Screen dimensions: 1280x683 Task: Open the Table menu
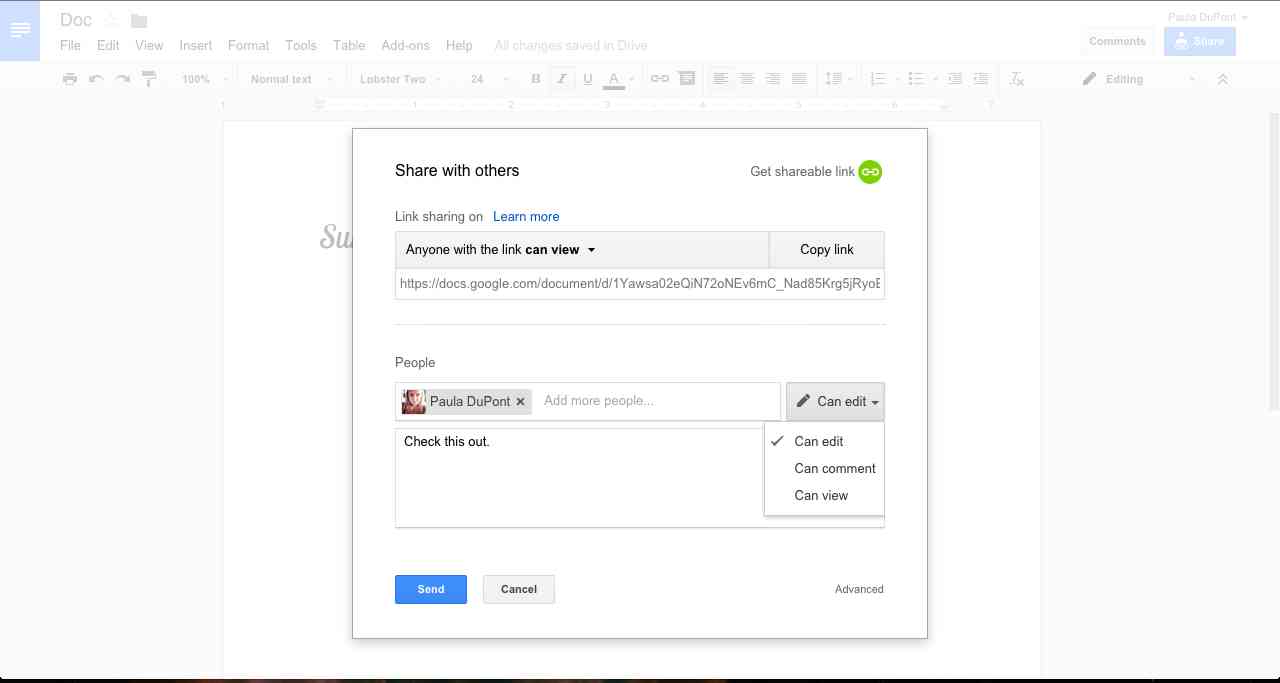[x=348, y=45]
